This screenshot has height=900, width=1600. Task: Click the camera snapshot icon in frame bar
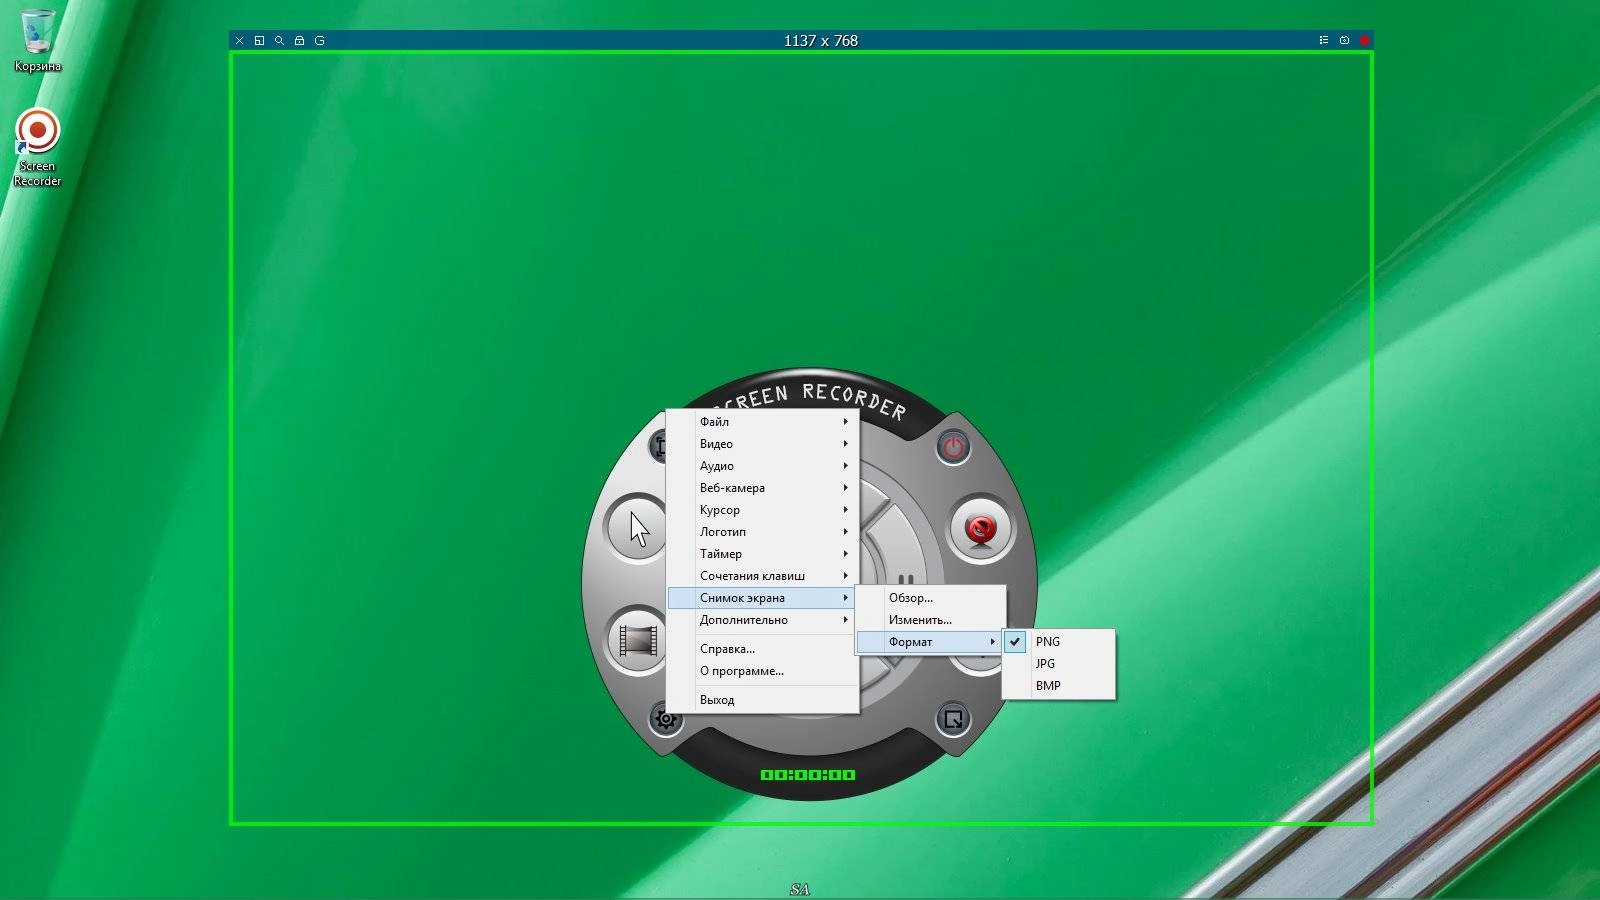point(1344,41)
